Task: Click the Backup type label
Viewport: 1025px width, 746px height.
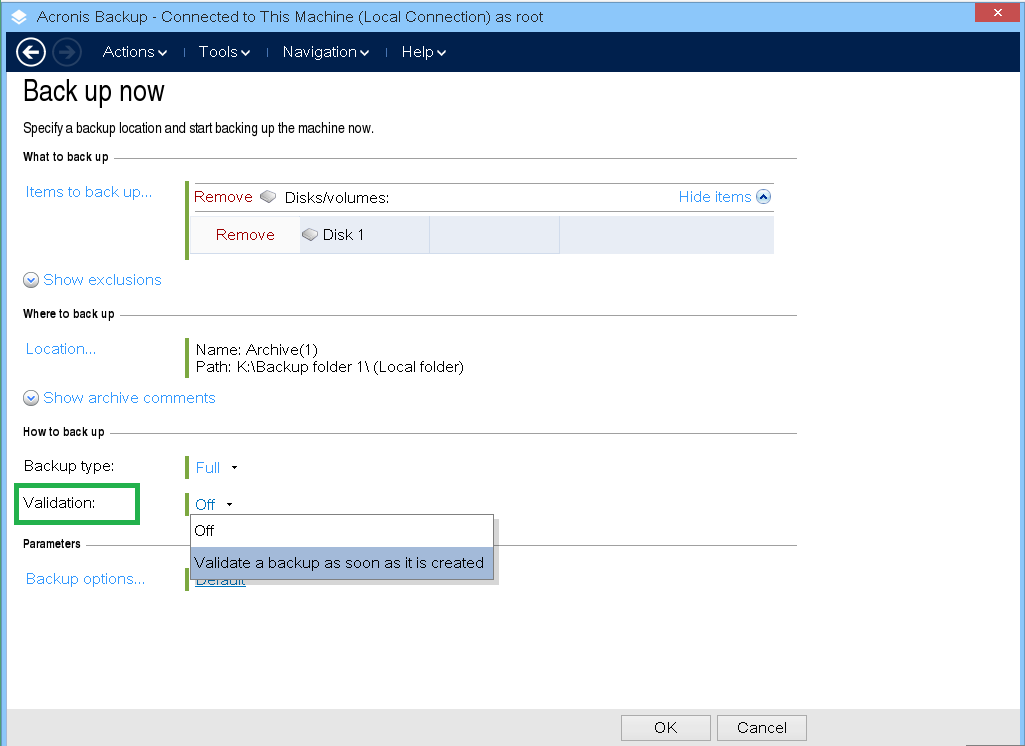Action: click(x=69, y=466)
